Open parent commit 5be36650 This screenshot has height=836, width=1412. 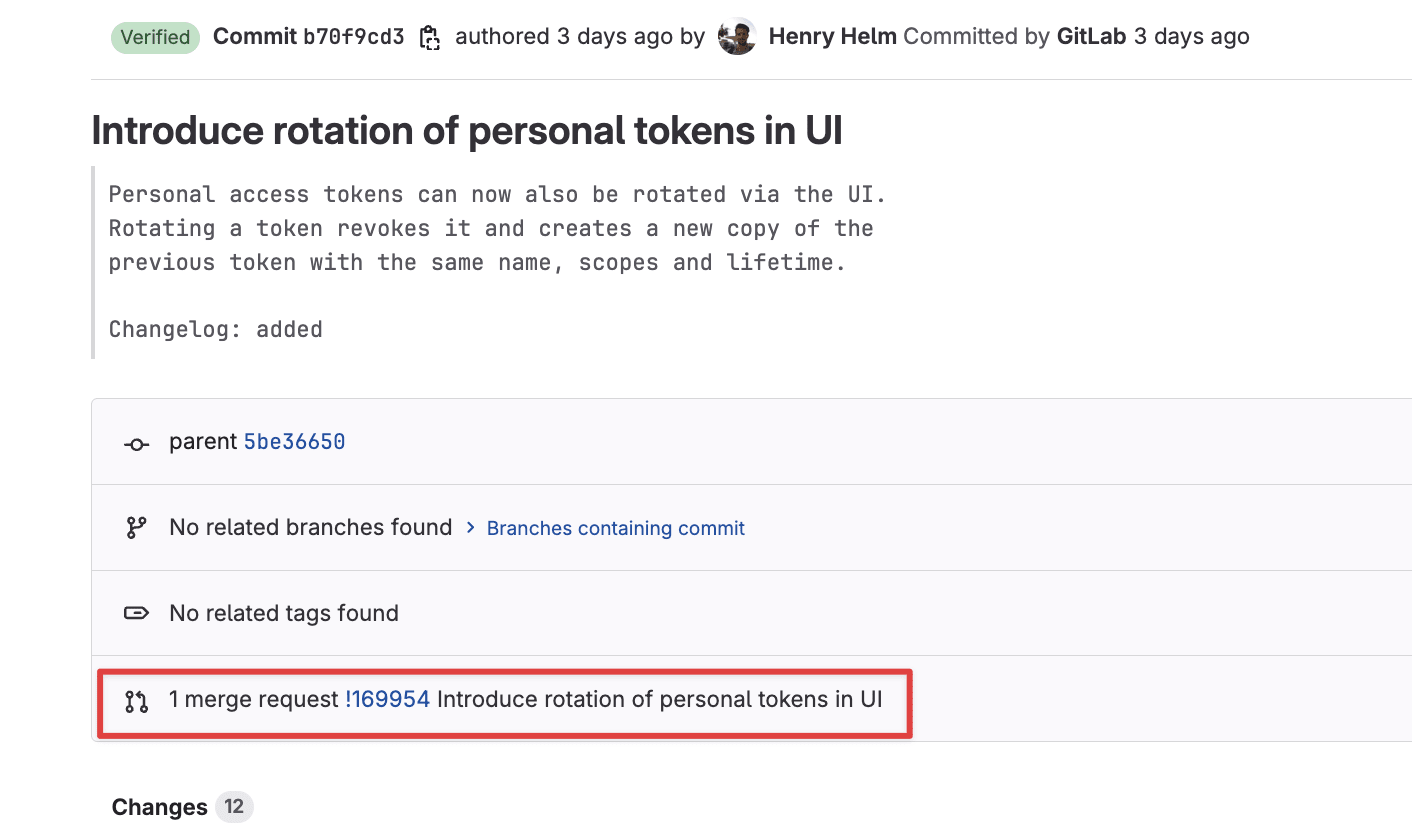[x=294, y=441]
